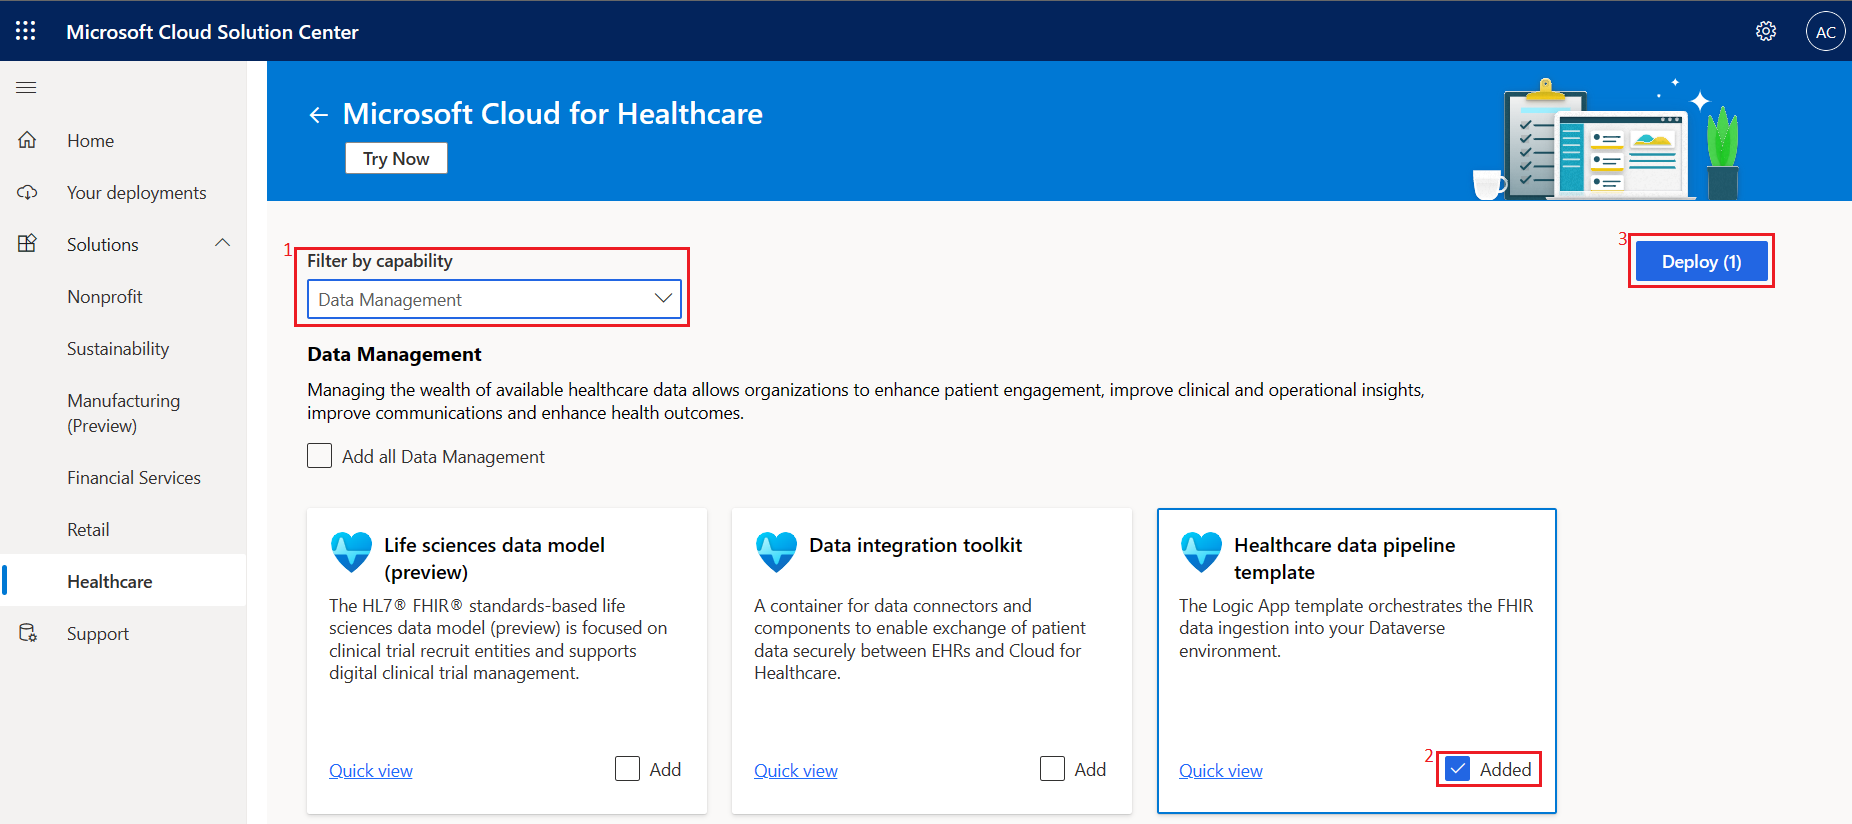
Task: Click the Solutions grid icon
Action: 27,243
